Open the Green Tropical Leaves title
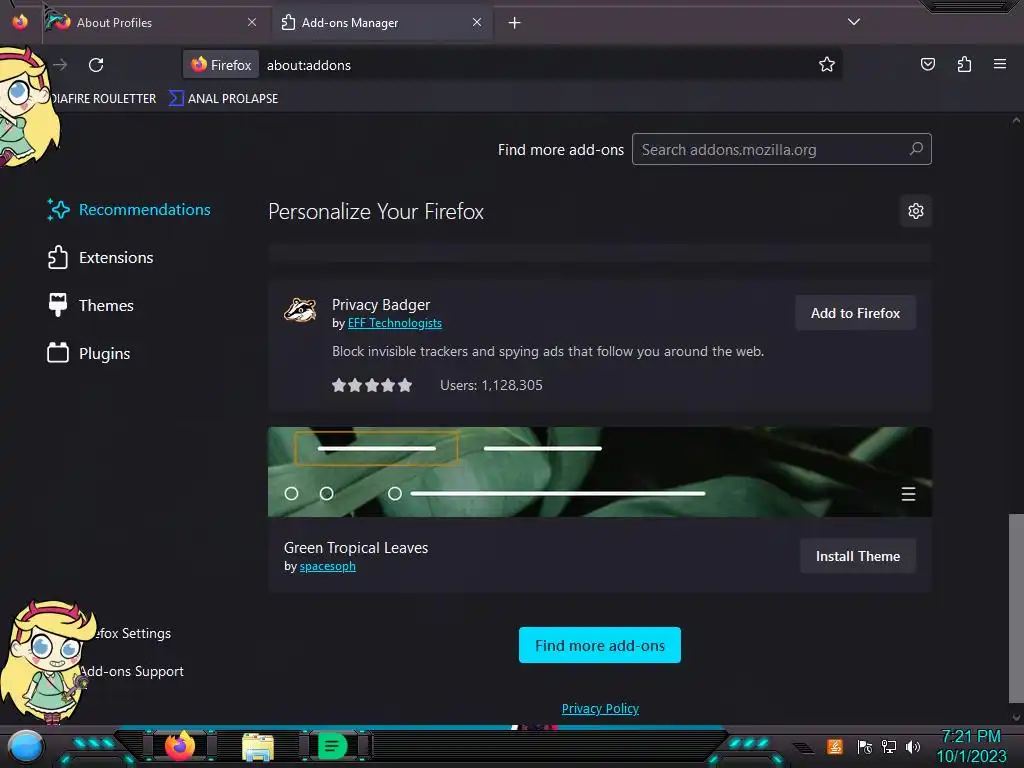 click(x=356, y=547)
